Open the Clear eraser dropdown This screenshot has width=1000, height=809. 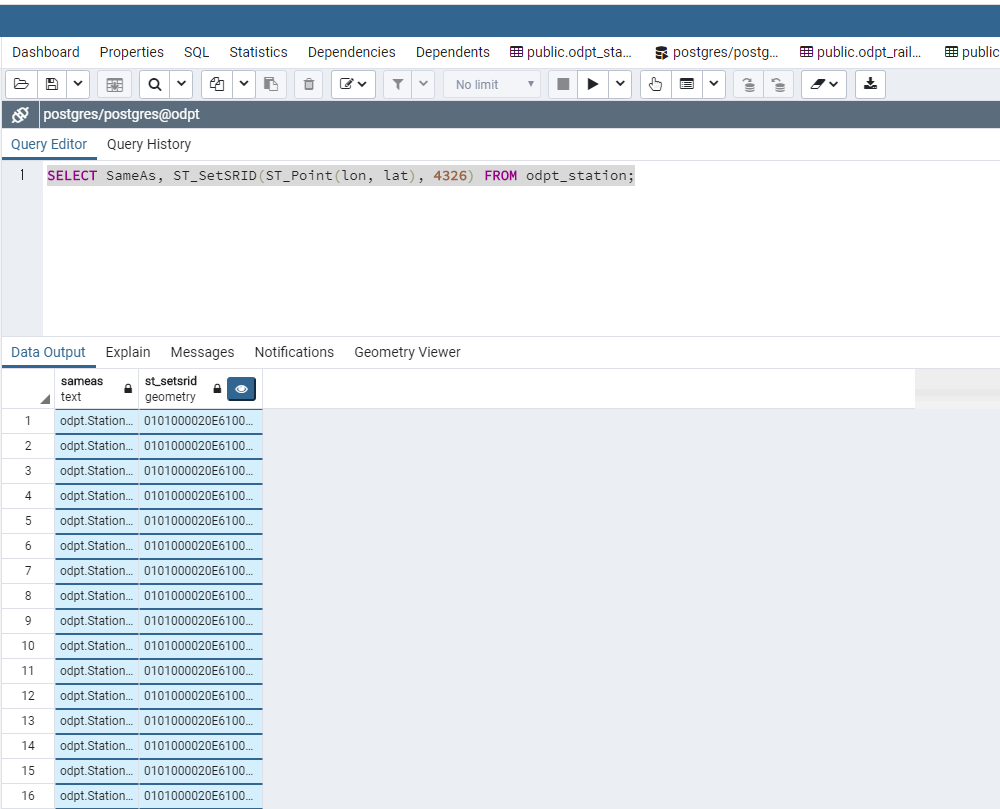pyautogui.click(x=824, y=84)
